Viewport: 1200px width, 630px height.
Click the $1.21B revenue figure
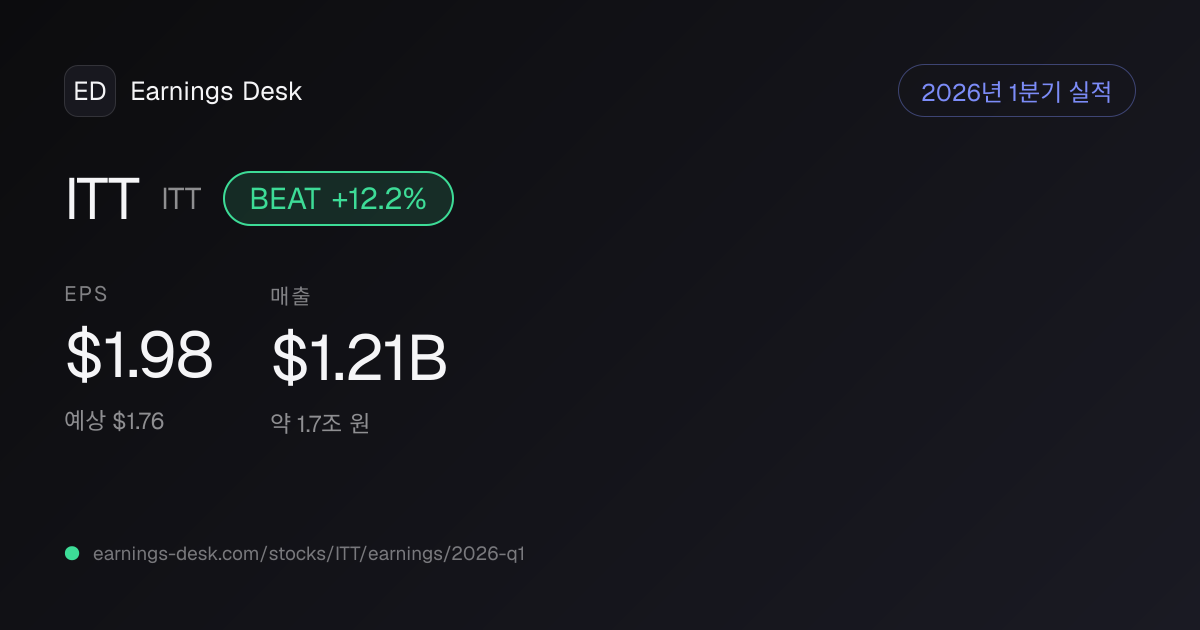359,358
